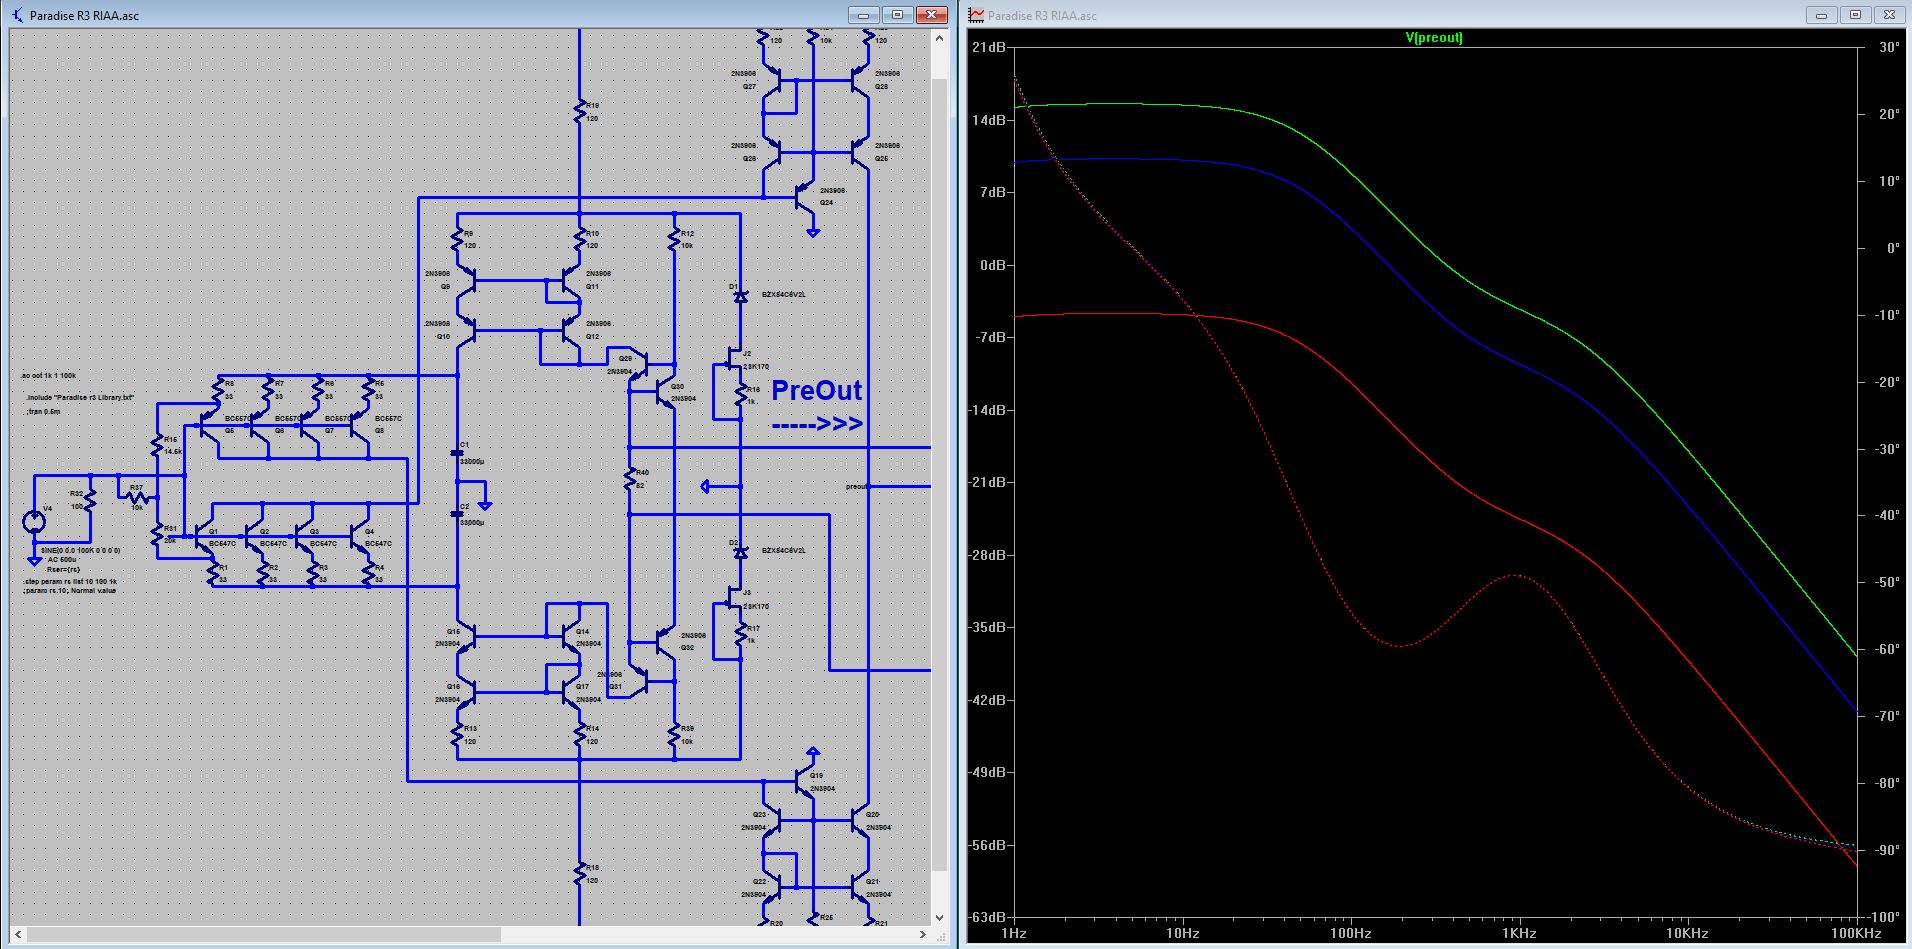Screen dimensions: 1912x949
Task: Click the ';param rs.10; Normal value' comment
Action: tap(69, 591)
